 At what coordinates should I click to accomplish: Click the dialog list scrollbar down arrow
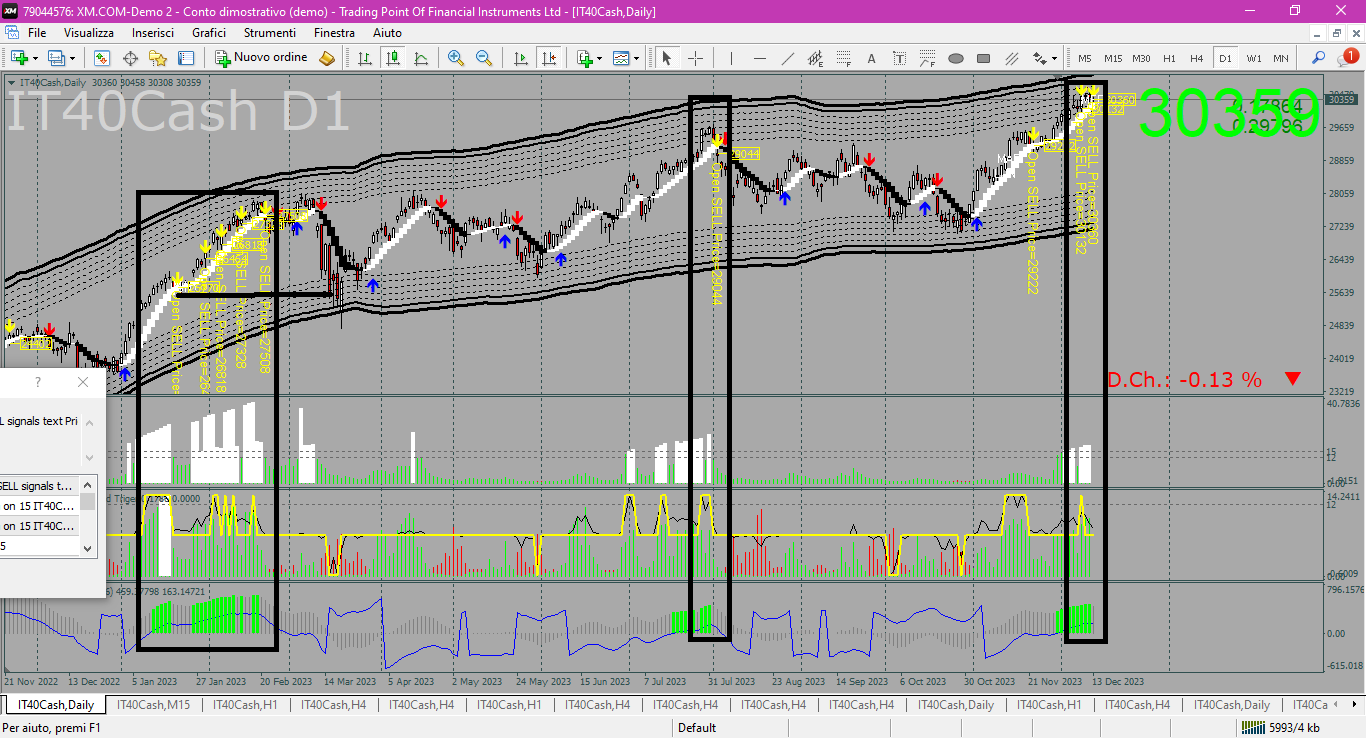(x=88, y=548)
